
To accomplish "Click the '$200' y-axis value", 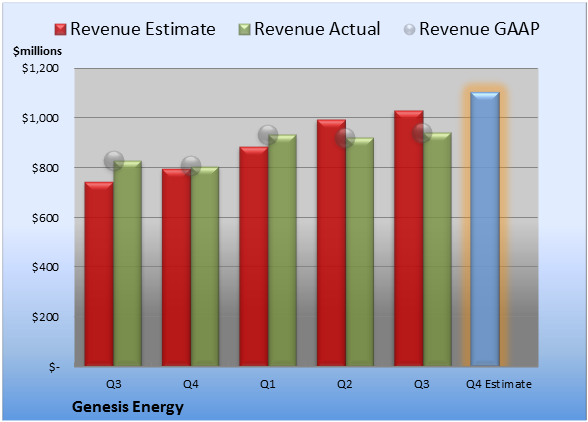I will click(45, 317).
